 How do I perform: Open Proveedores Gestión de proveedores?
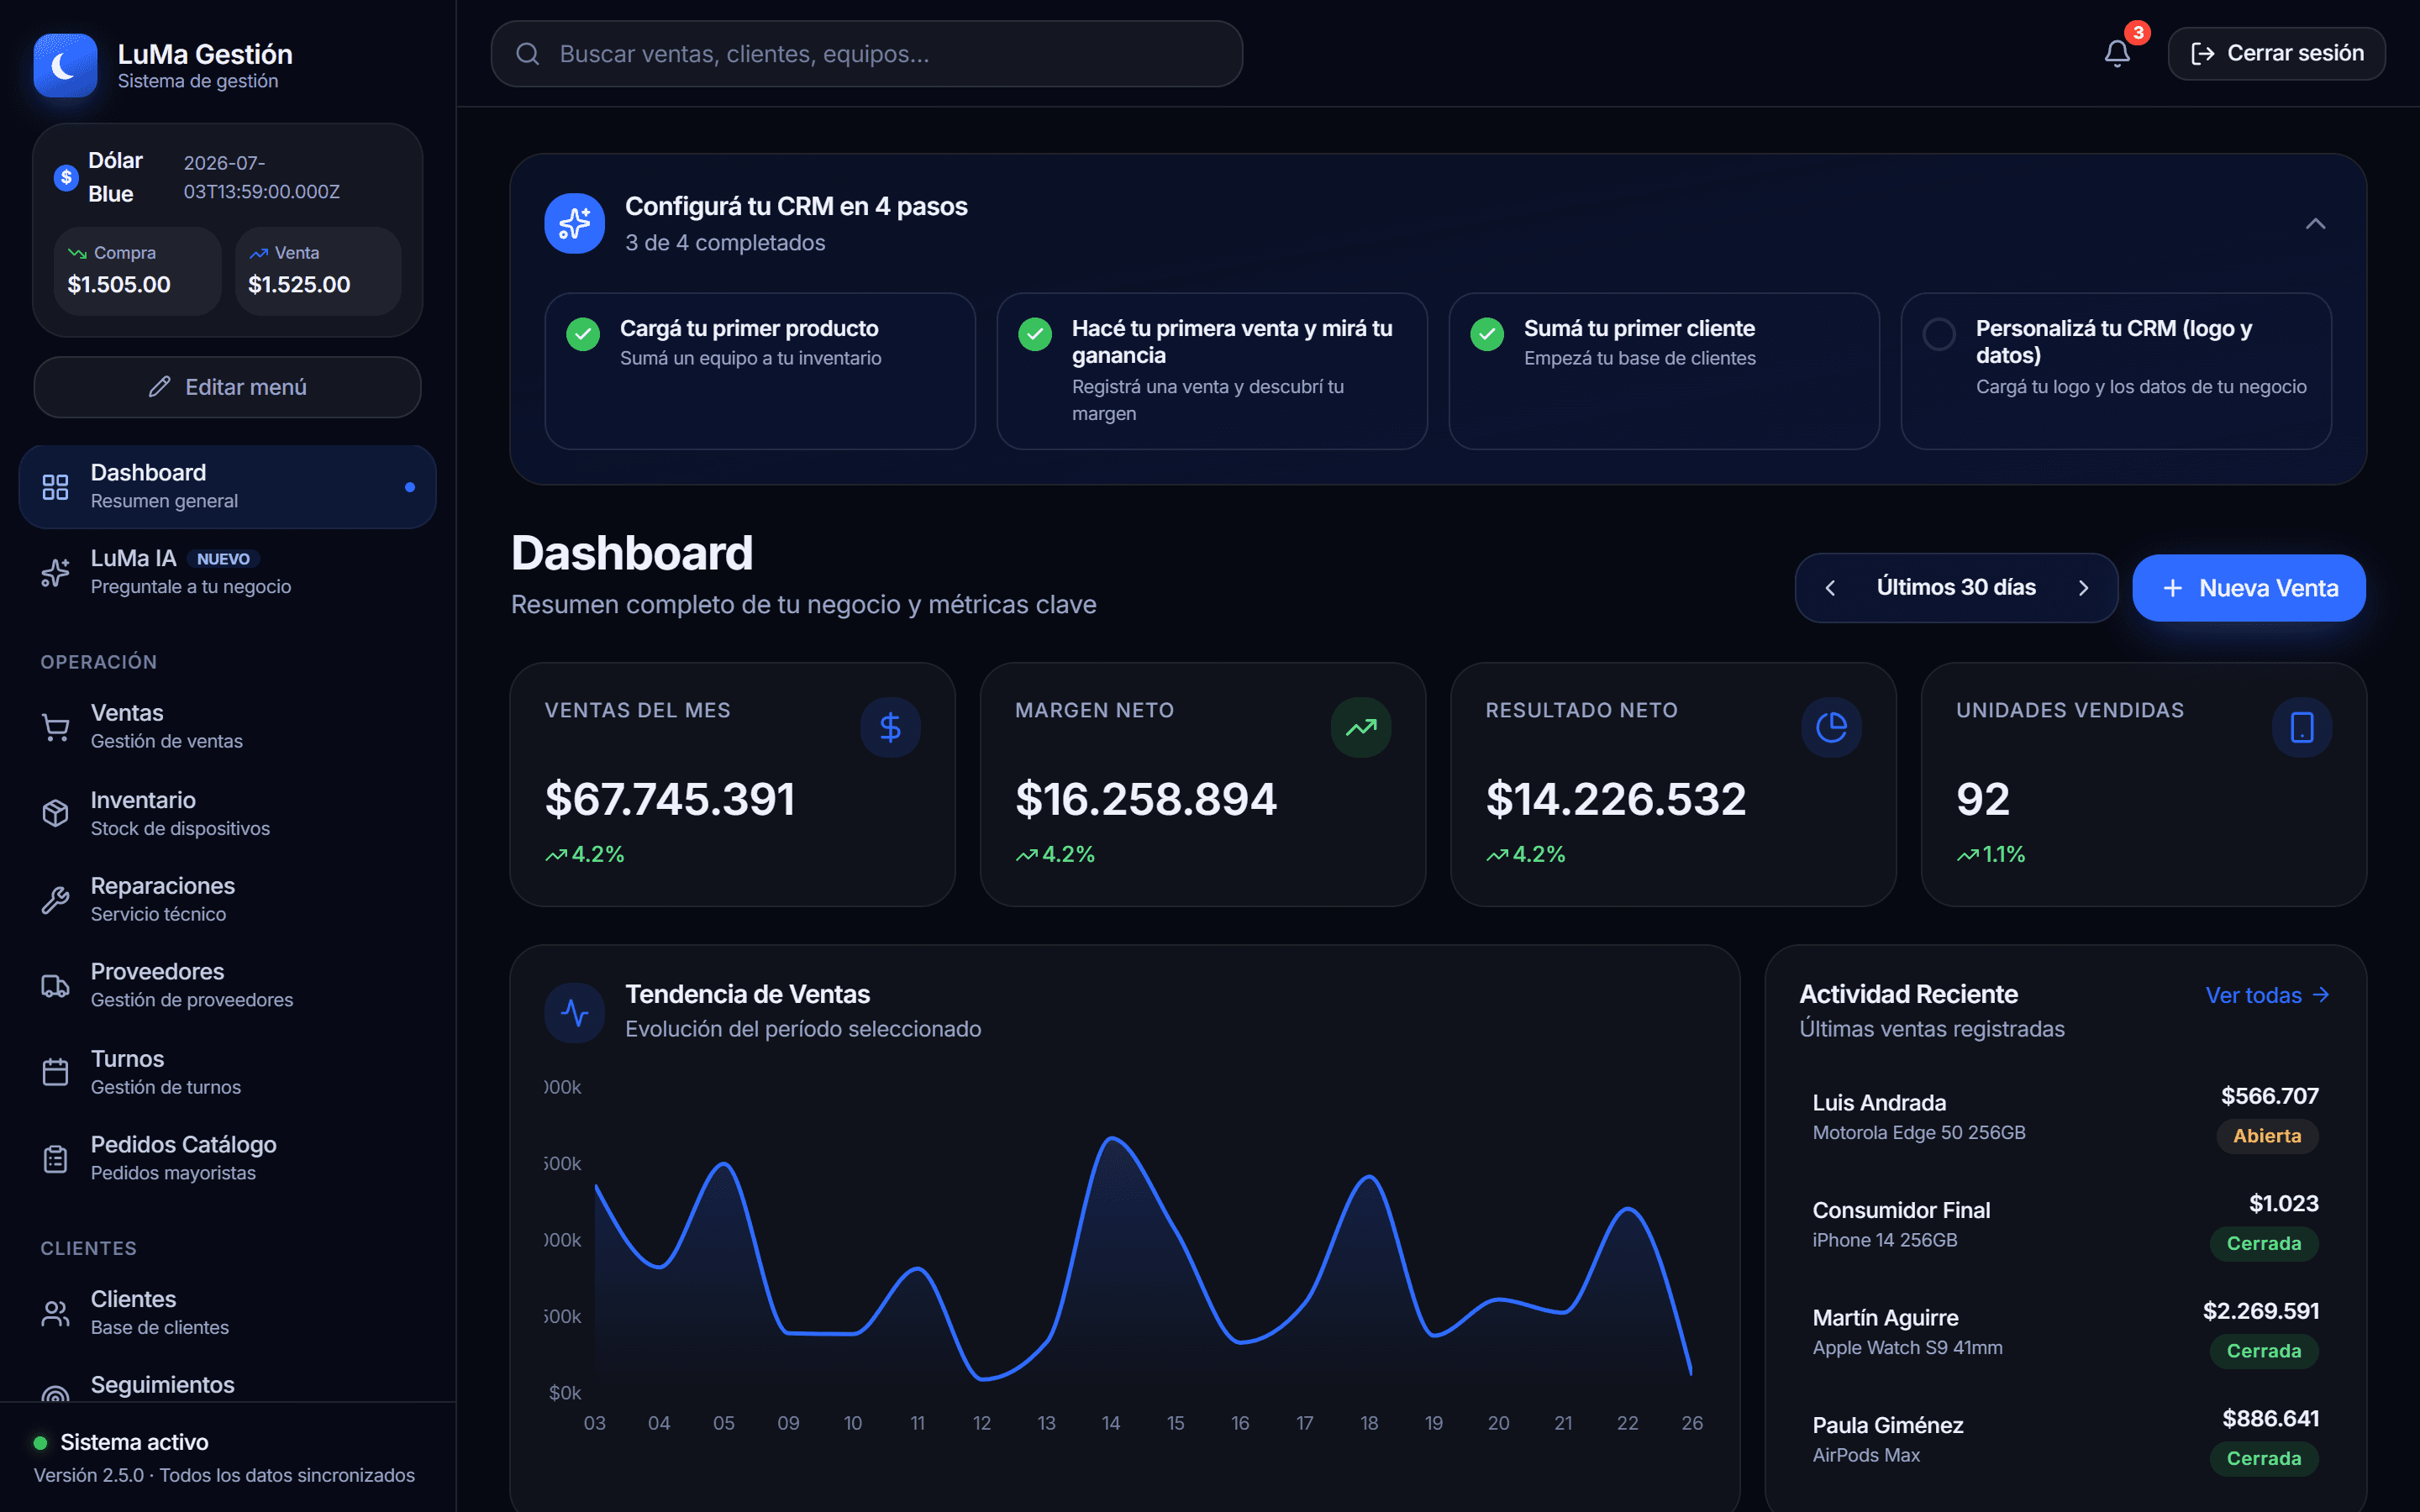coord(228,986)
